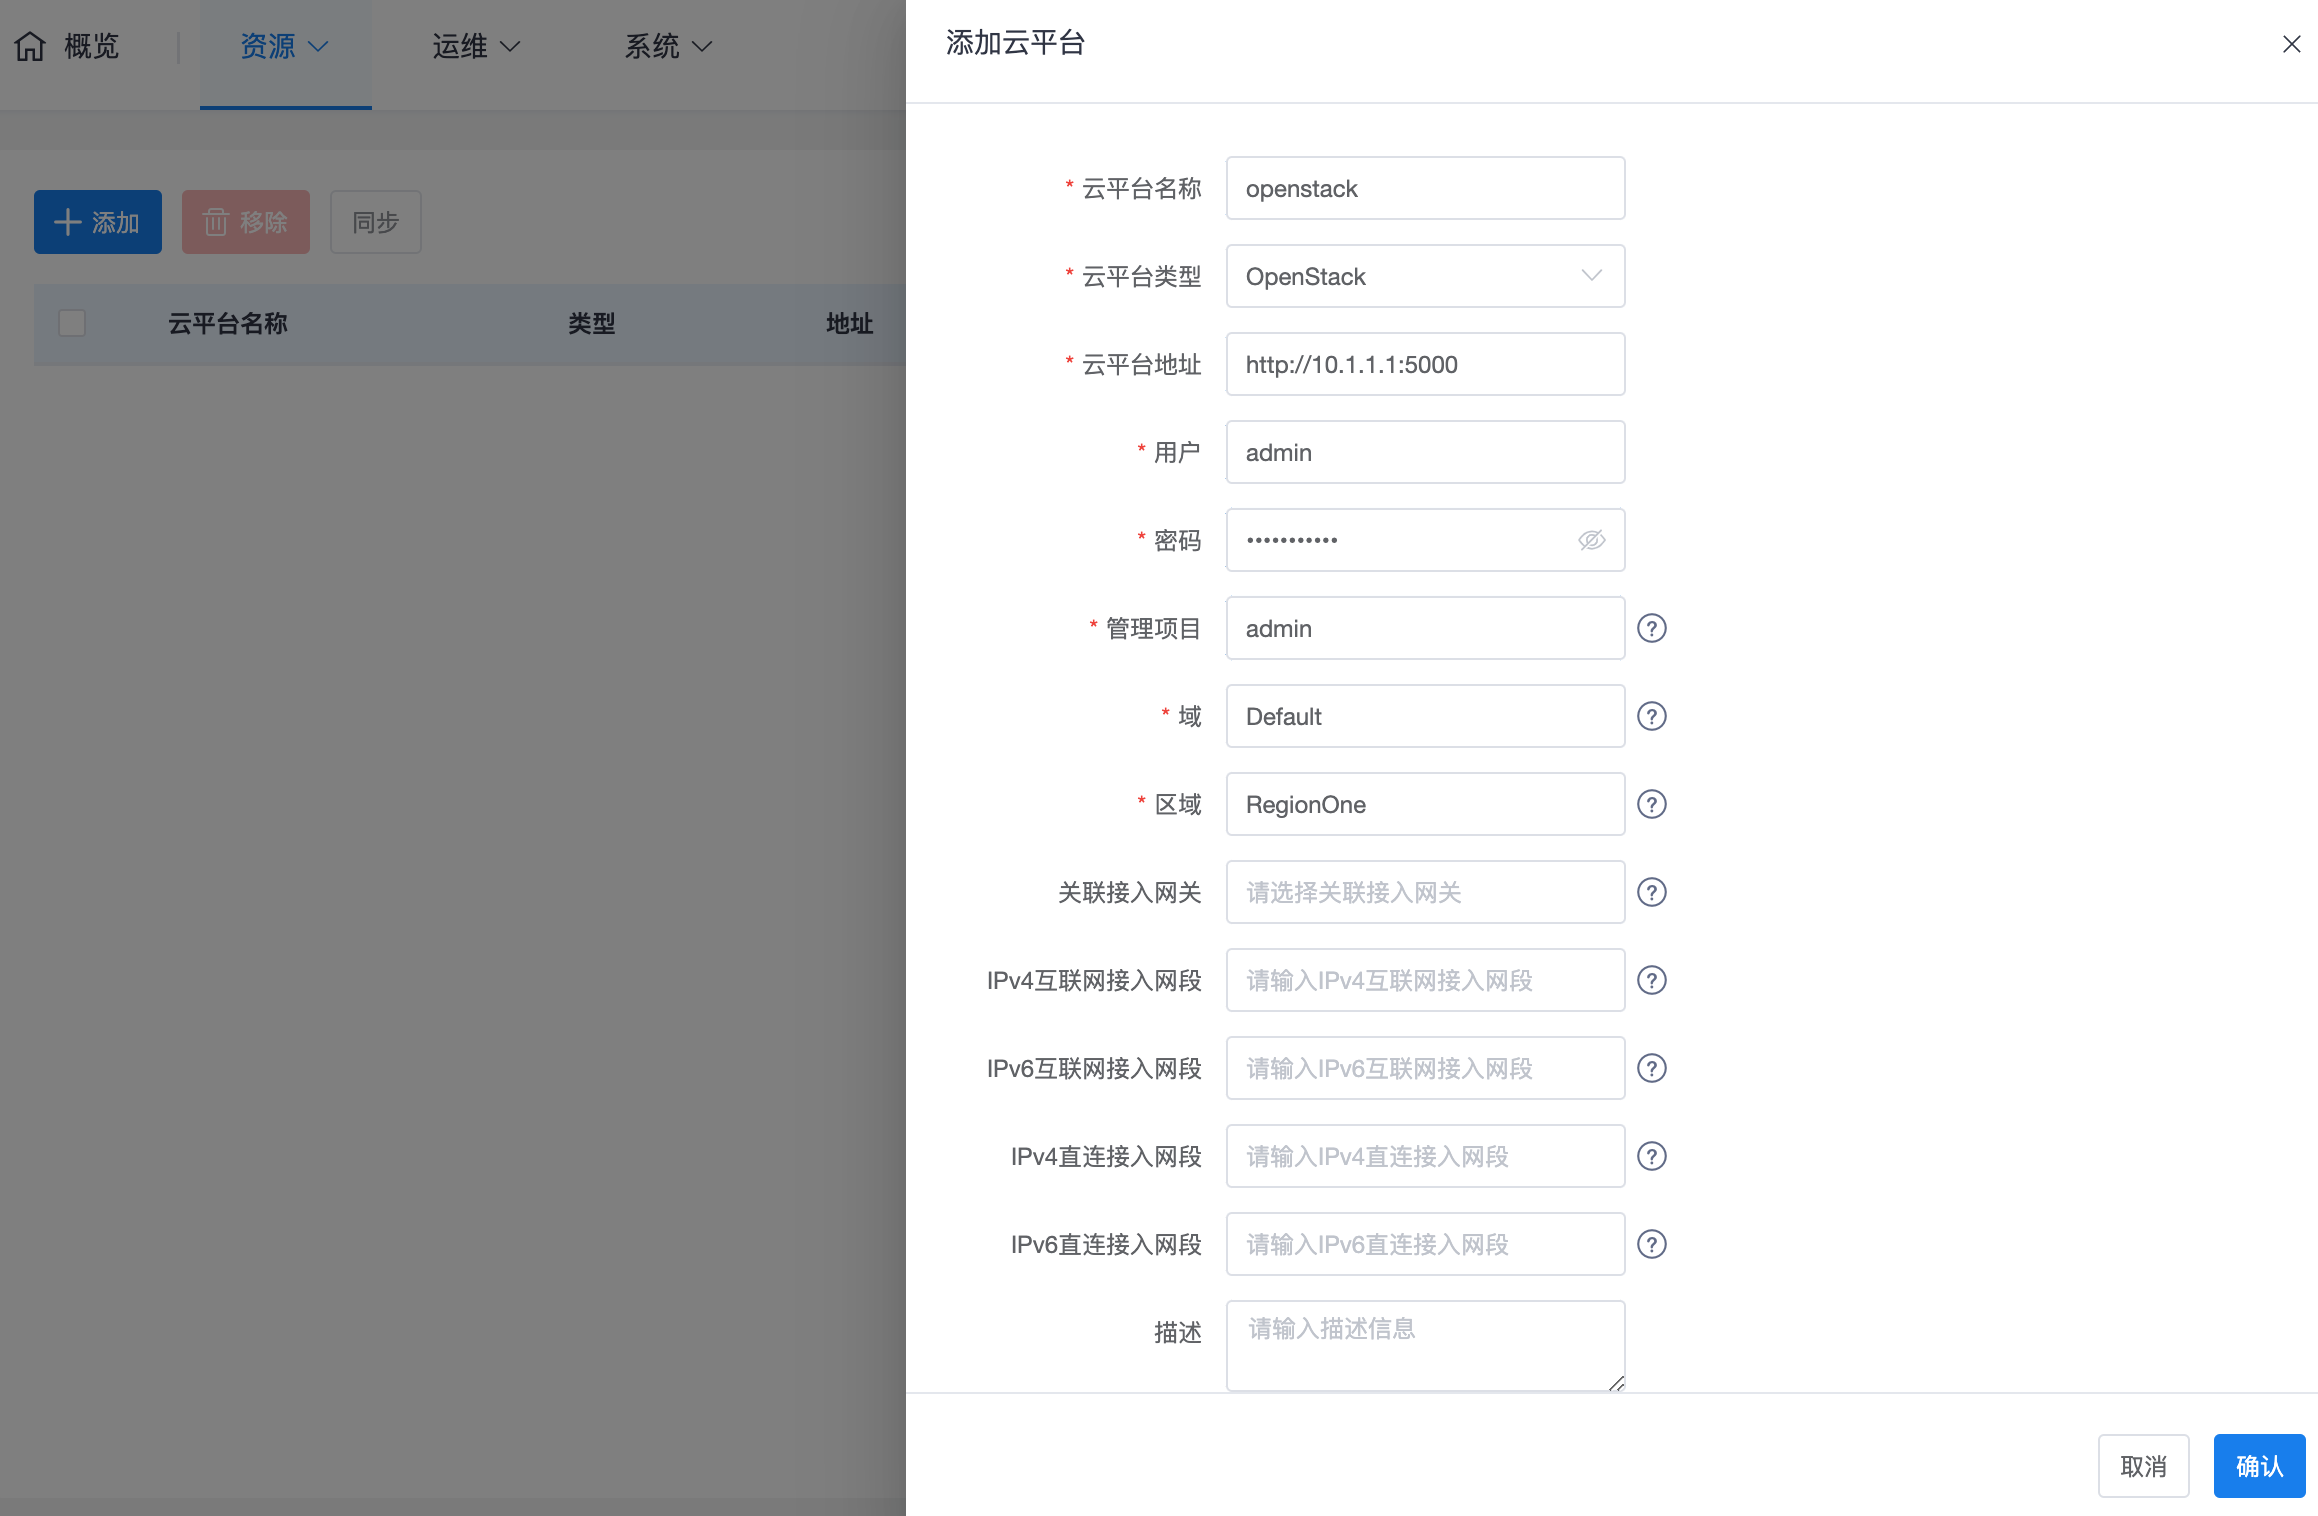
Task: Go to the 概览 overview tab
Action: [67, 46]
